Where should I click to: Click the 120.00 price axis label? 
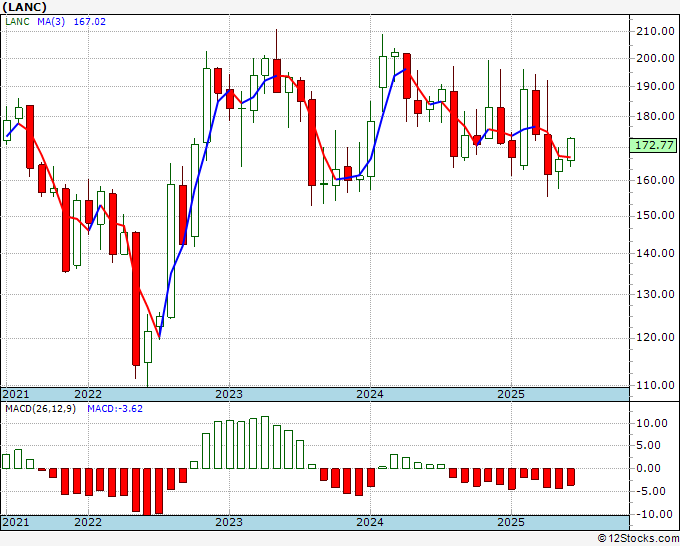tap(655, 337)
